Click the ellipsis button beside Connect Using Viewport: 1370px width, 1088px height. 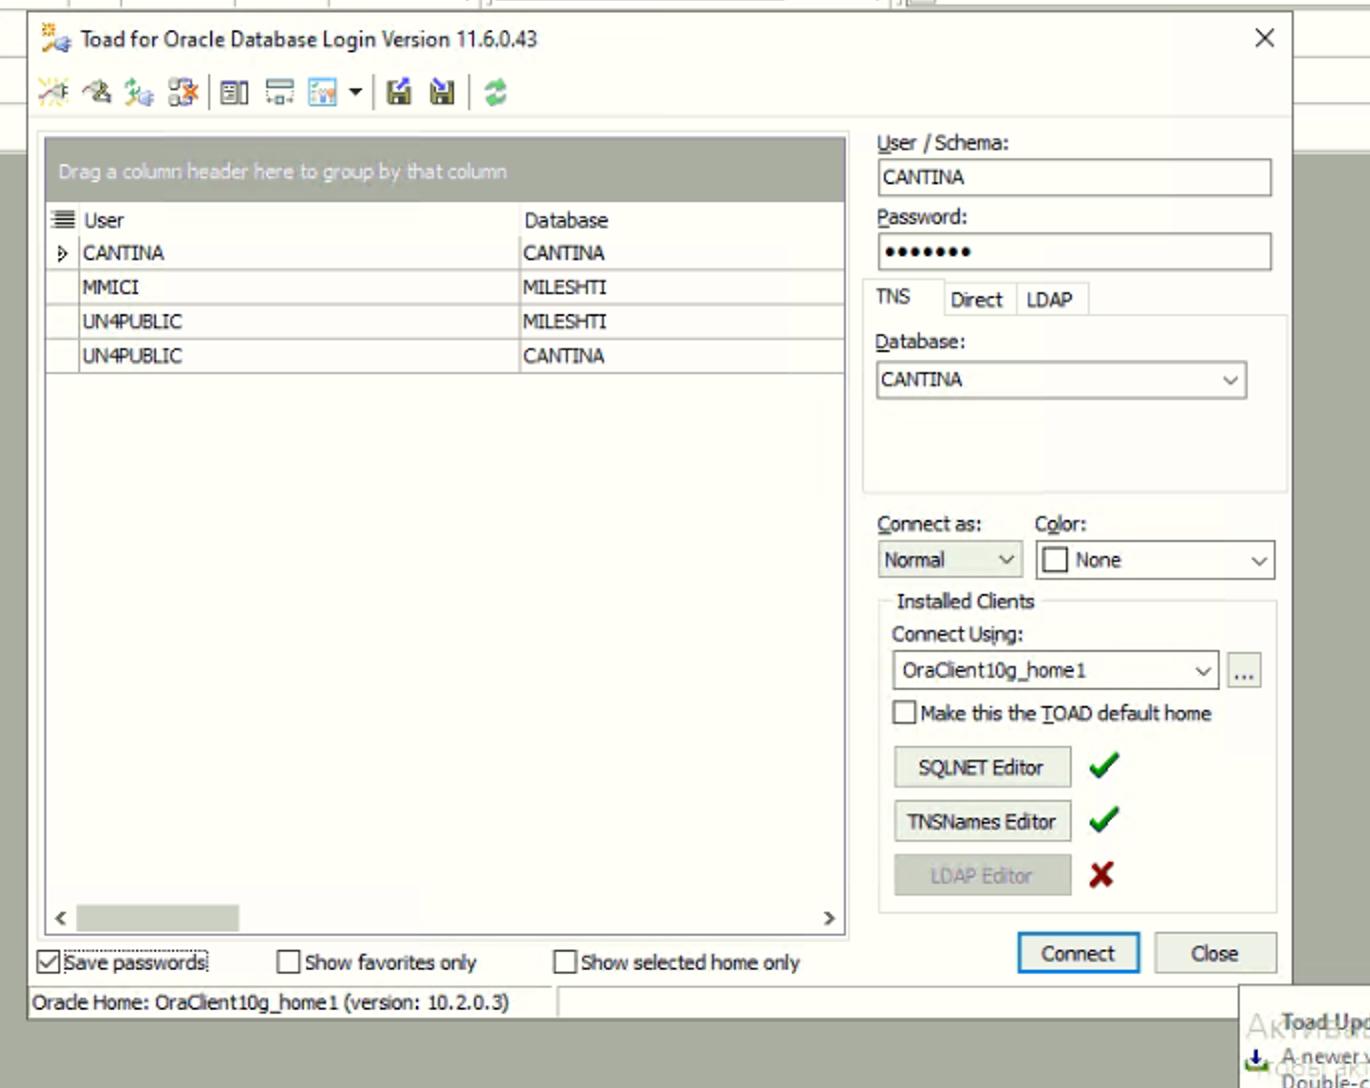click(x=1244, y=670)
